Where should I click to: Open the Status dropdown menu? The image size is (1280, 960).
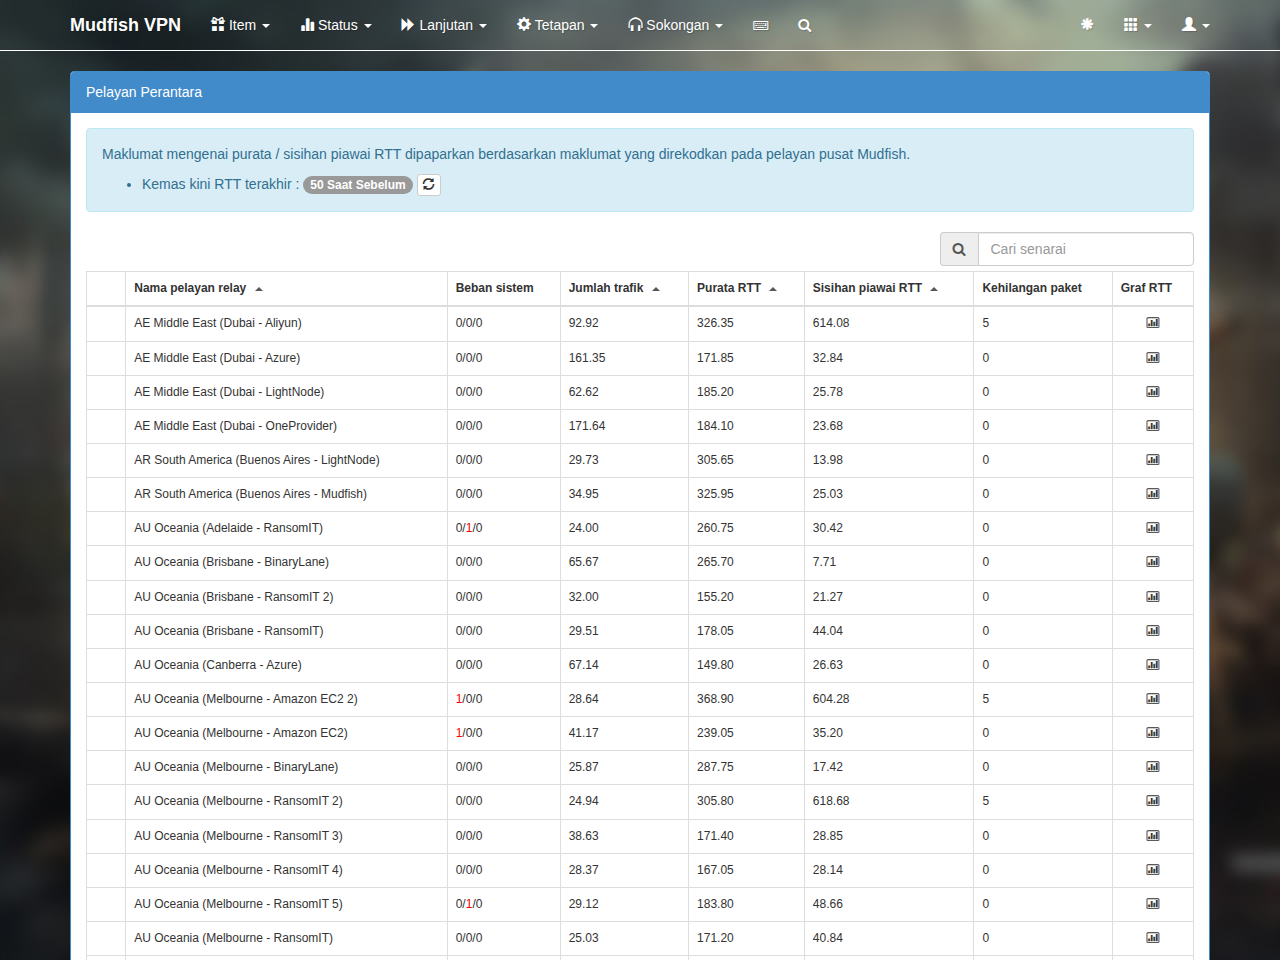336,25
